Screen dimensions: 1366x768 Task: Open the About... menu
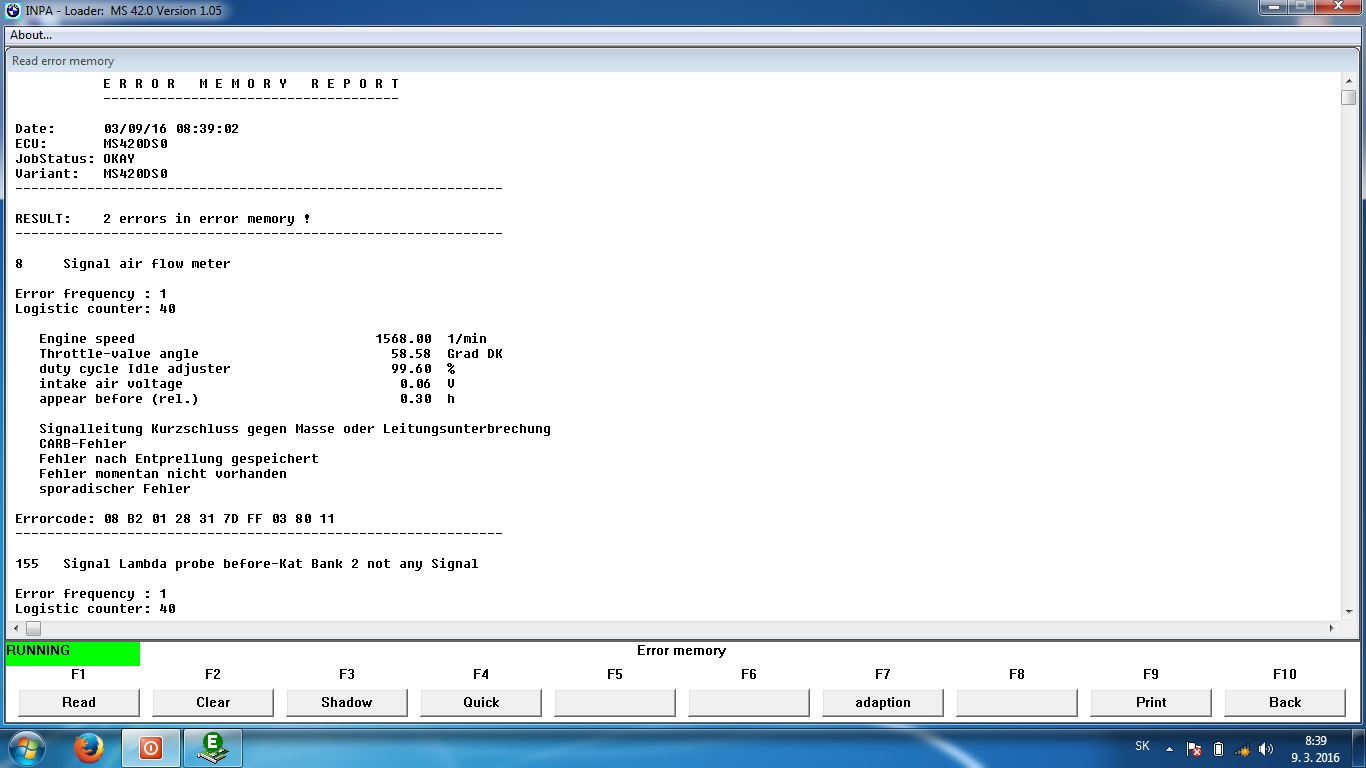click(31, 35)
